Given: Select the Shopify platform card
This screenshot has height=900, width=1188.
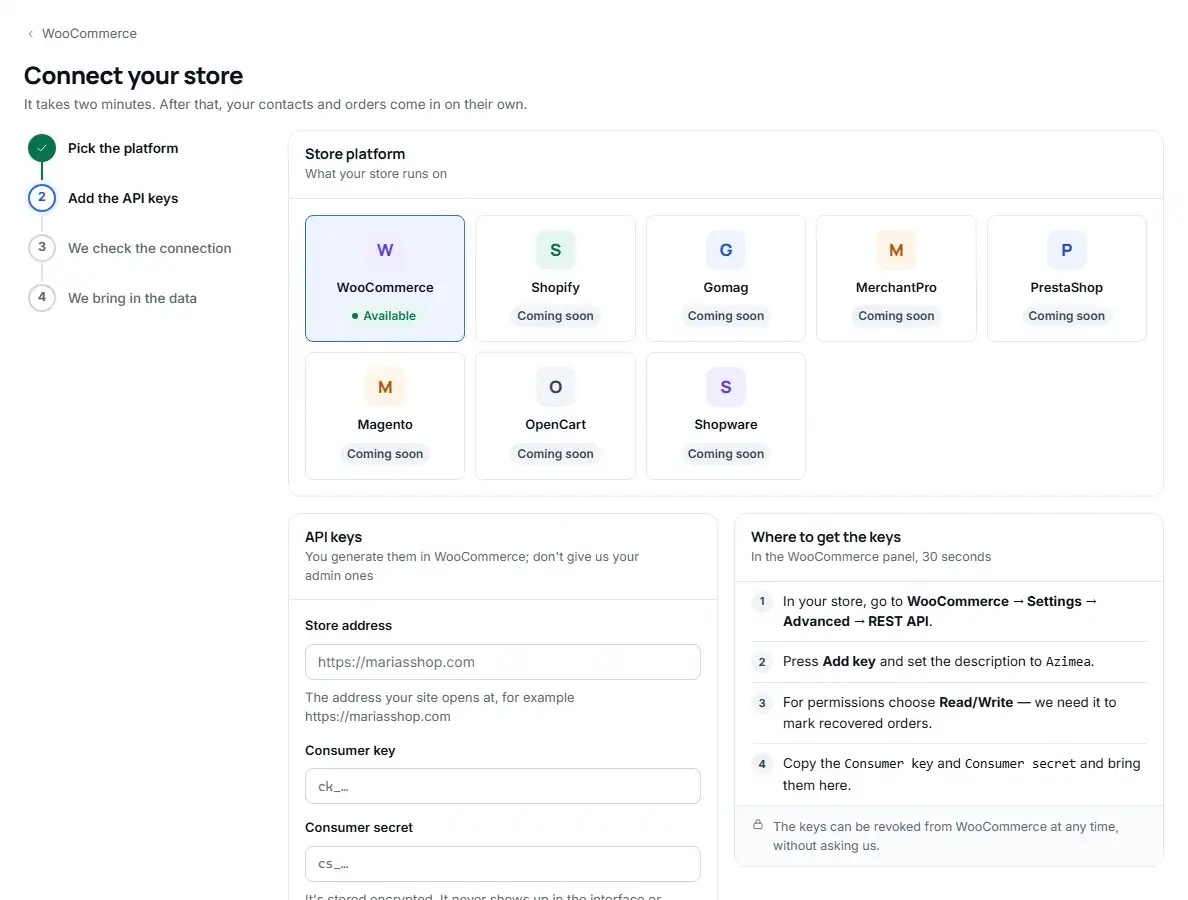Looking at the screenshot, I should coord(555,278).
